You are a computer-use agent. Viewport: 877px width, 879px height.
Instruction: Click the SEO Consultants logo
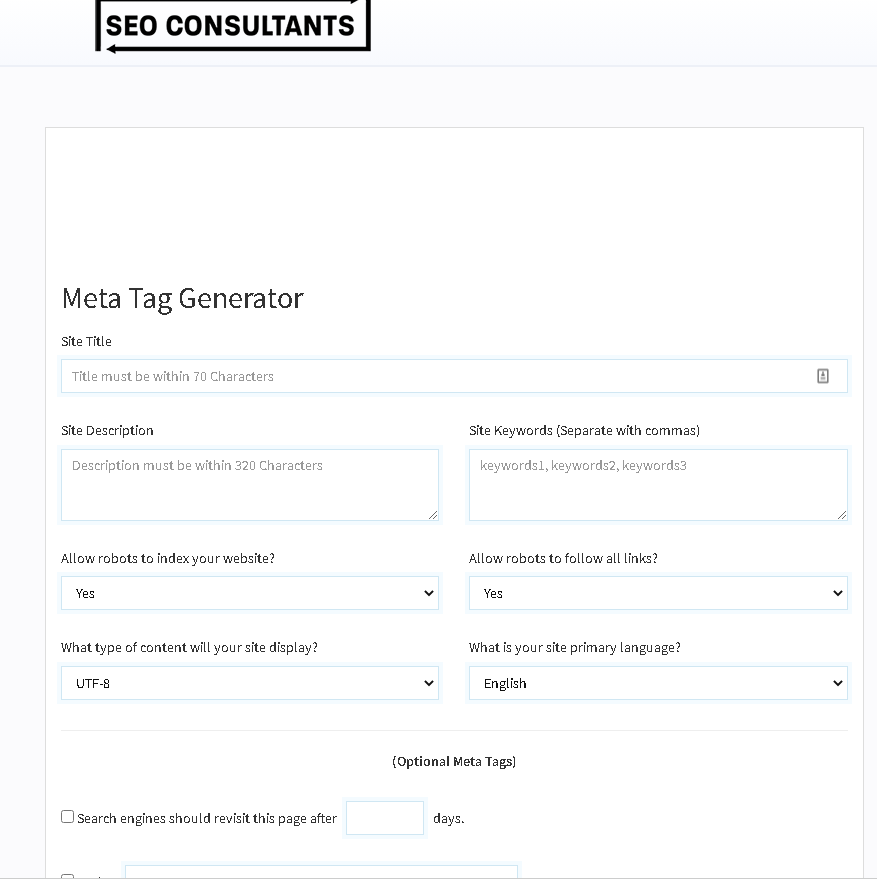tap(232, 24)
